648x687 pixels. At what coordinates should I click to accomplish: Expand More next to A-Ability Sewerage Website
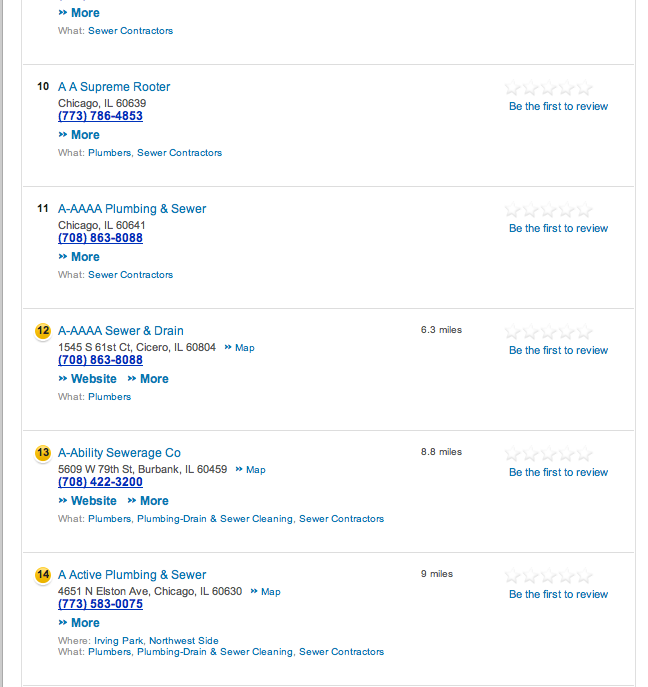point(148,501)
